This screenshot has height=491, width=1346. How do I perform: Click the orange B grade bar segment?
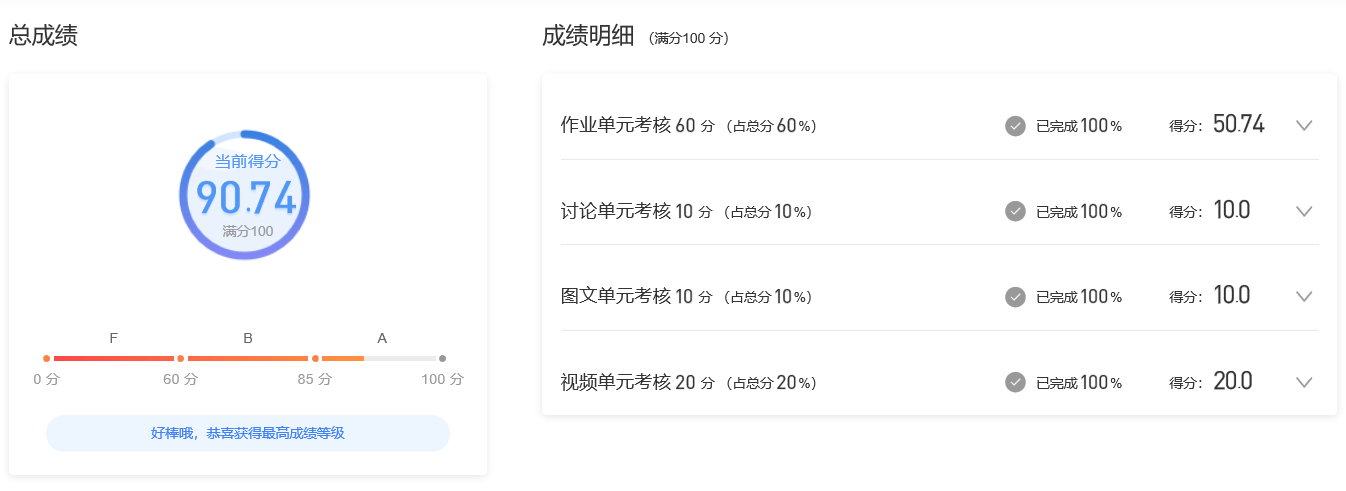pos(247,358)
